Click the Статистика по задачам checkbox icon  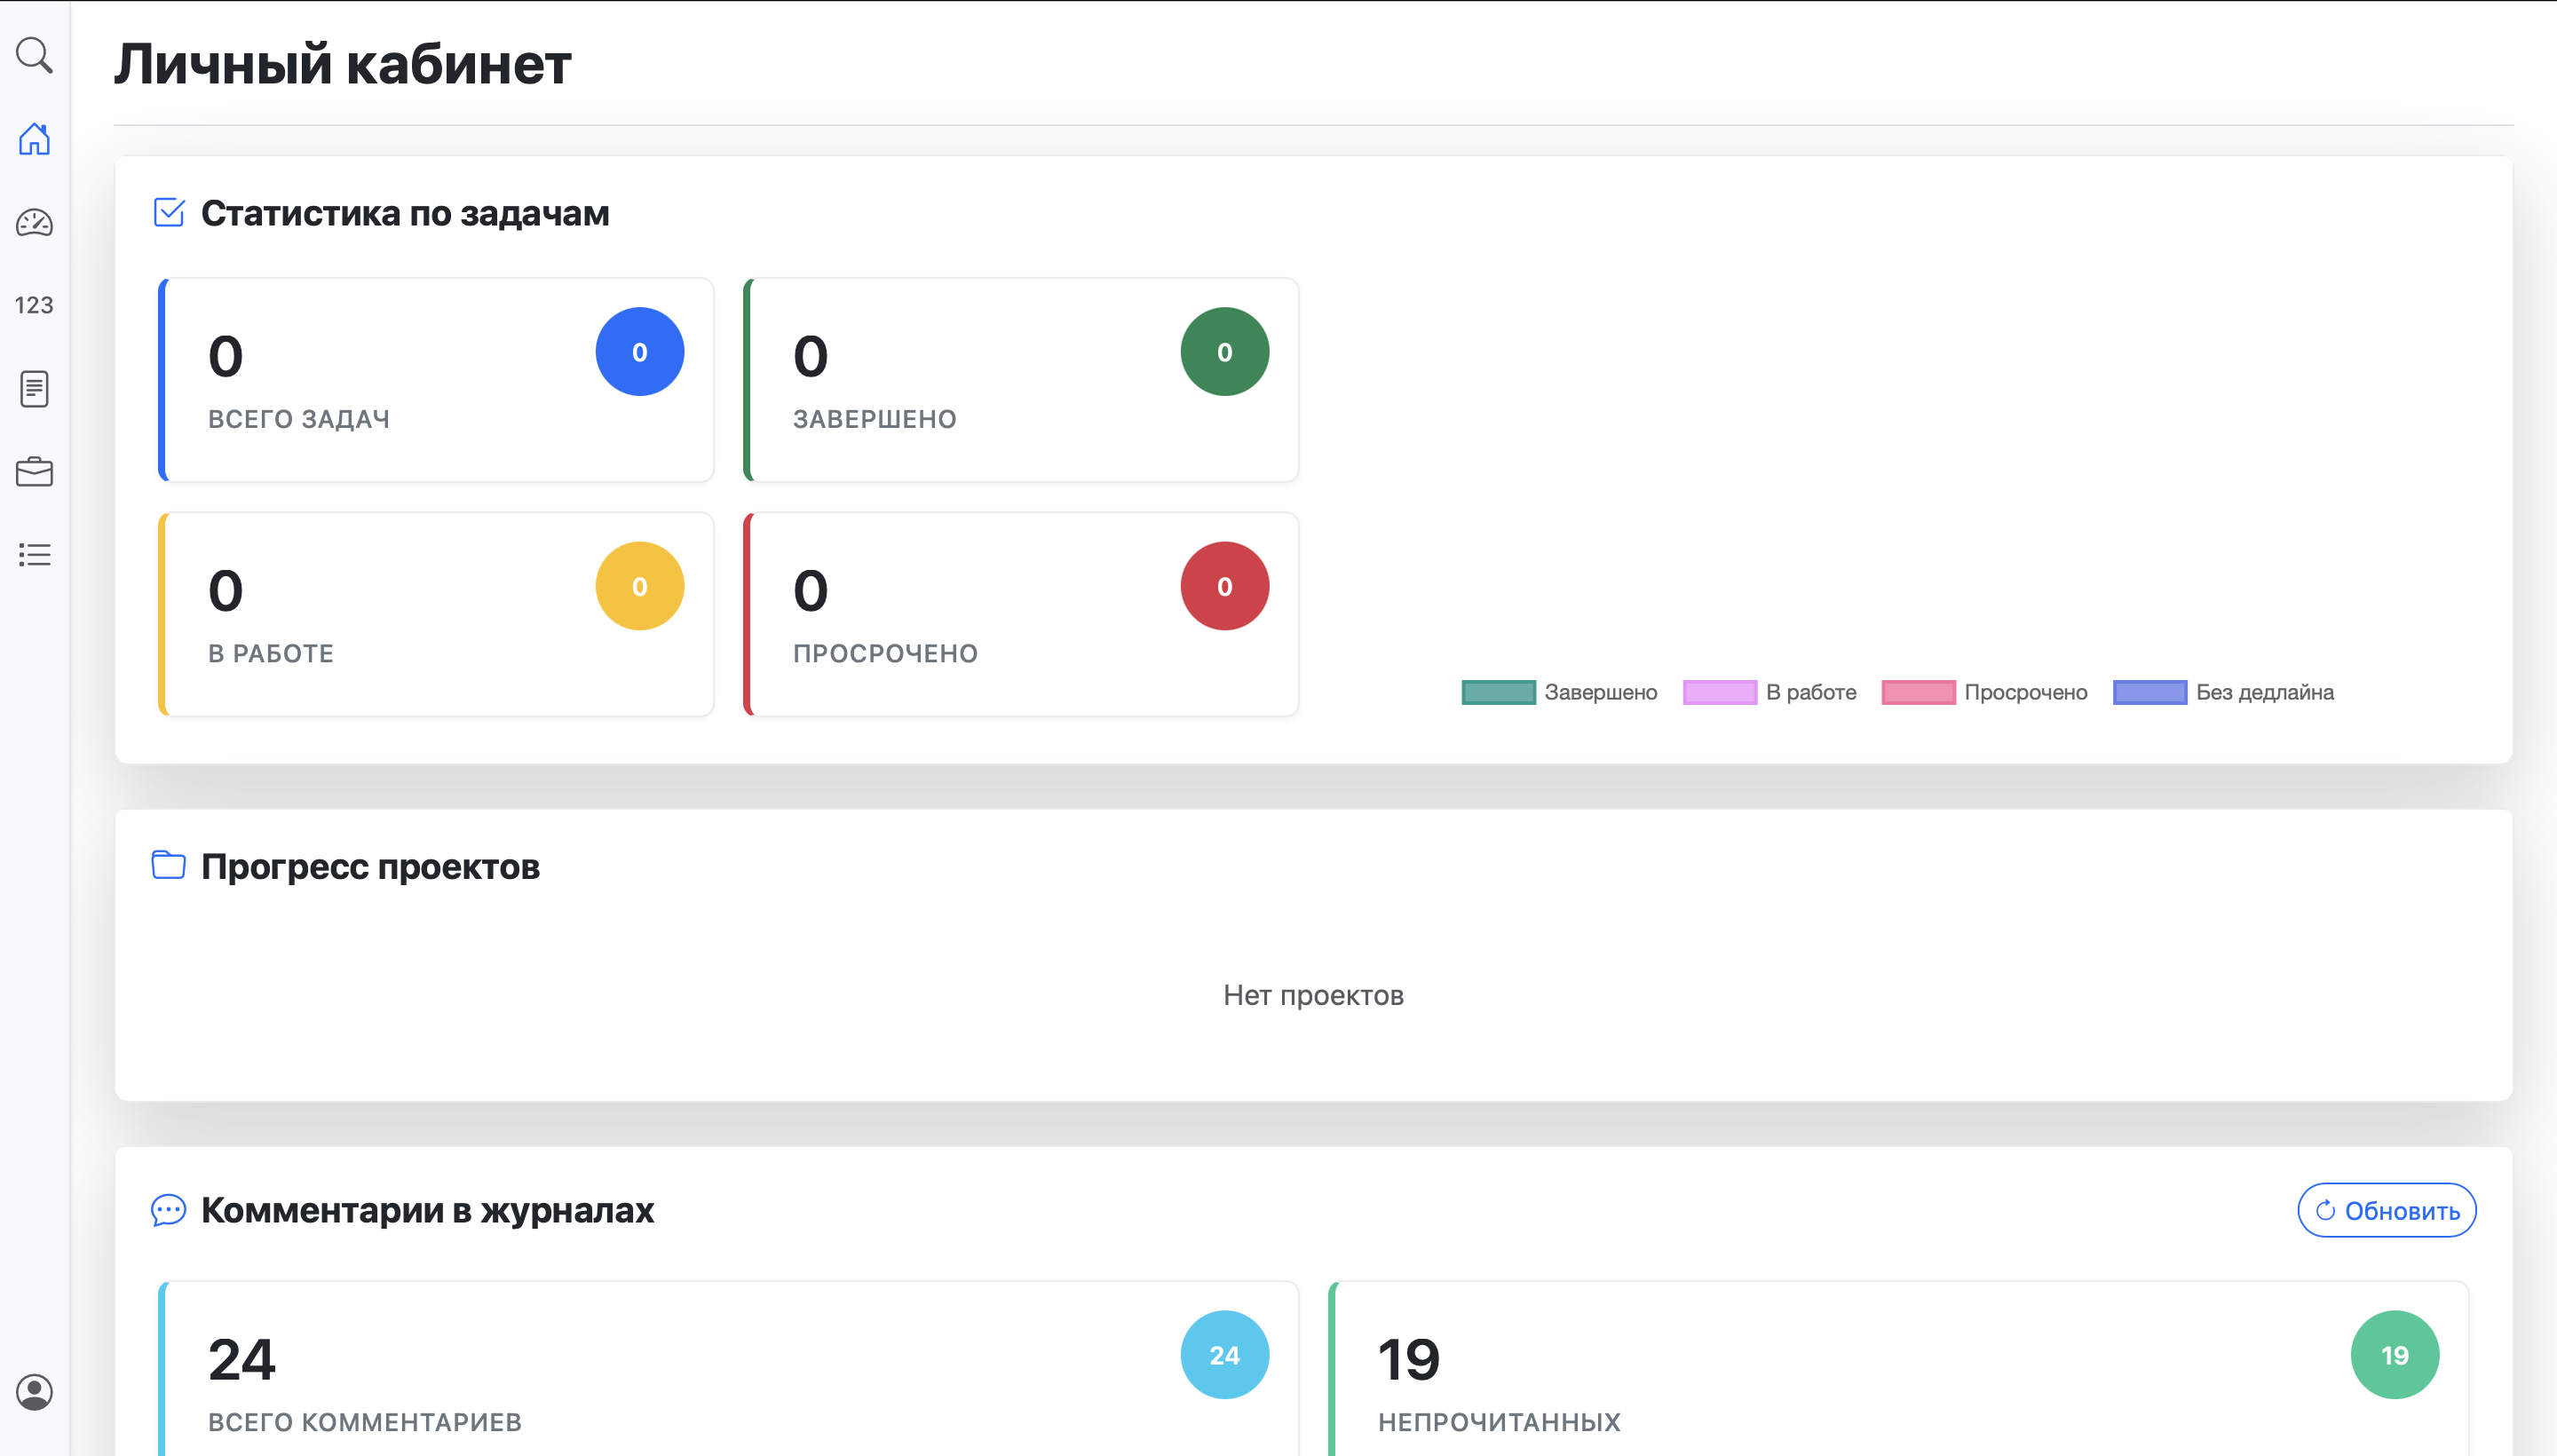pos(169,212)
